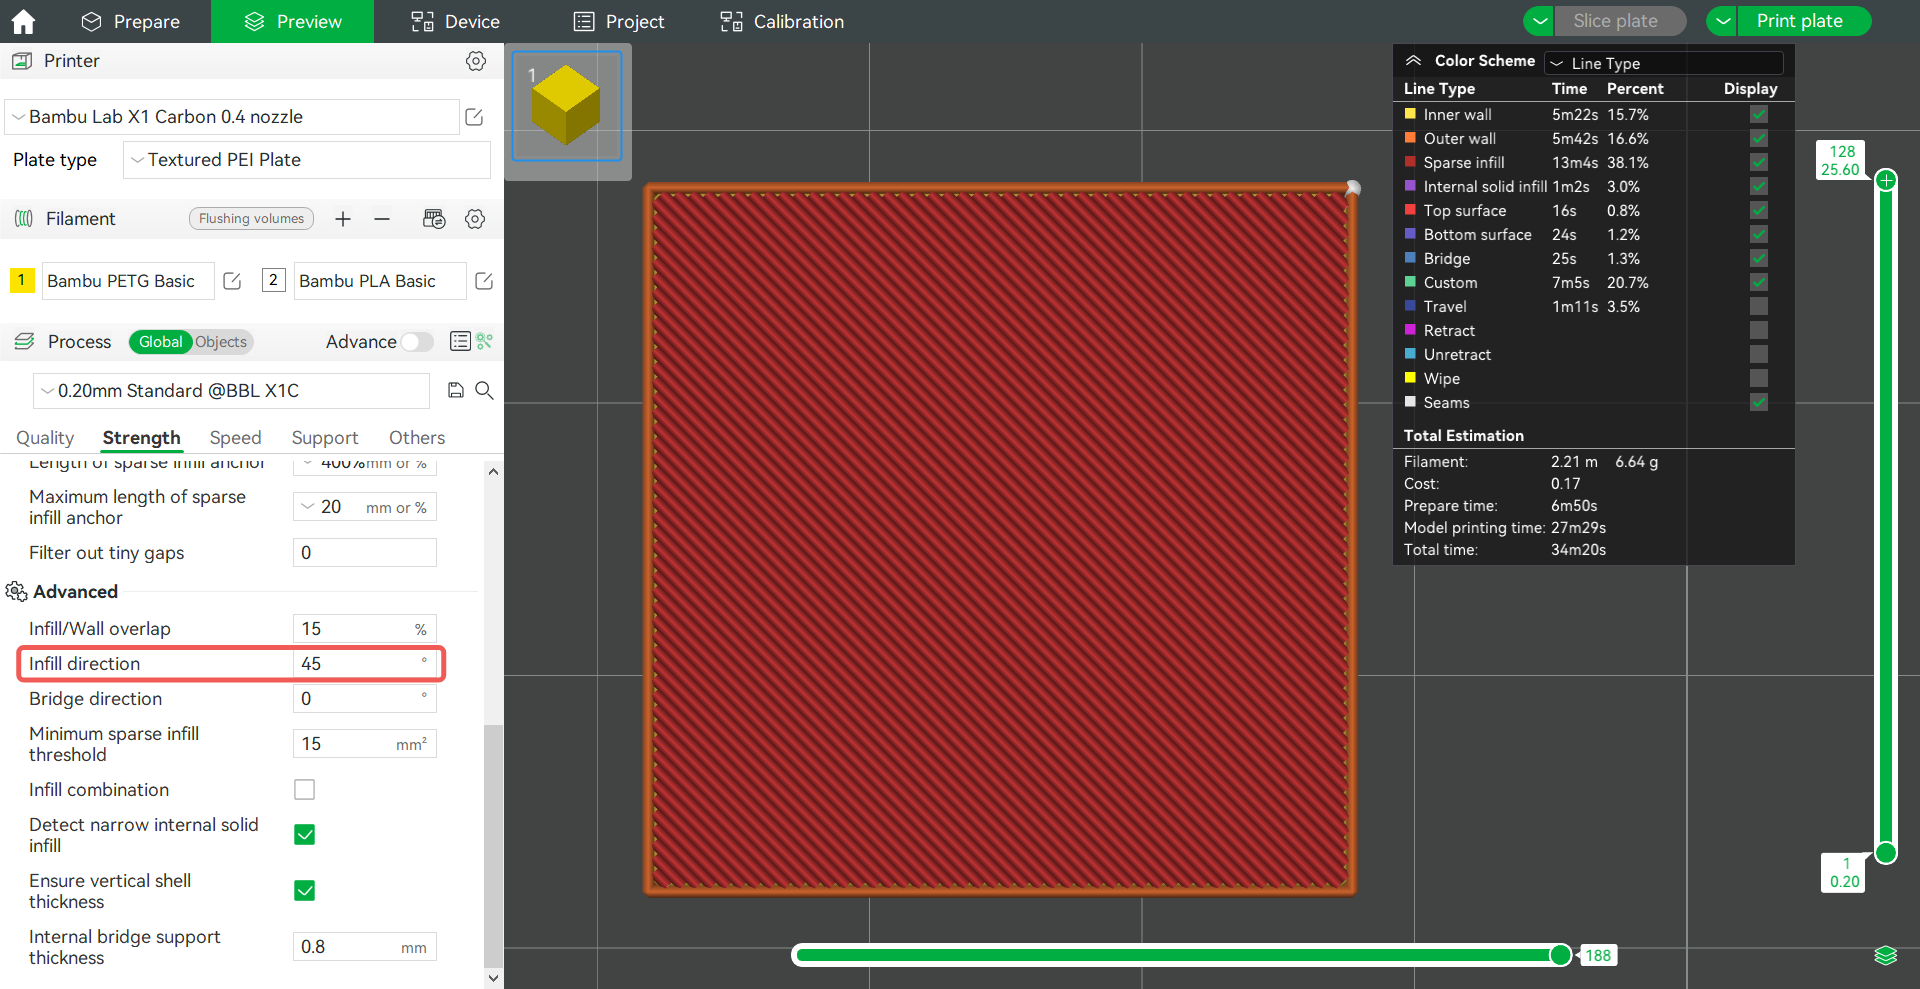The height and width of the screenshot is (989, 1920).
Task: Open the Calibration tab
Action: click(782, 21)
